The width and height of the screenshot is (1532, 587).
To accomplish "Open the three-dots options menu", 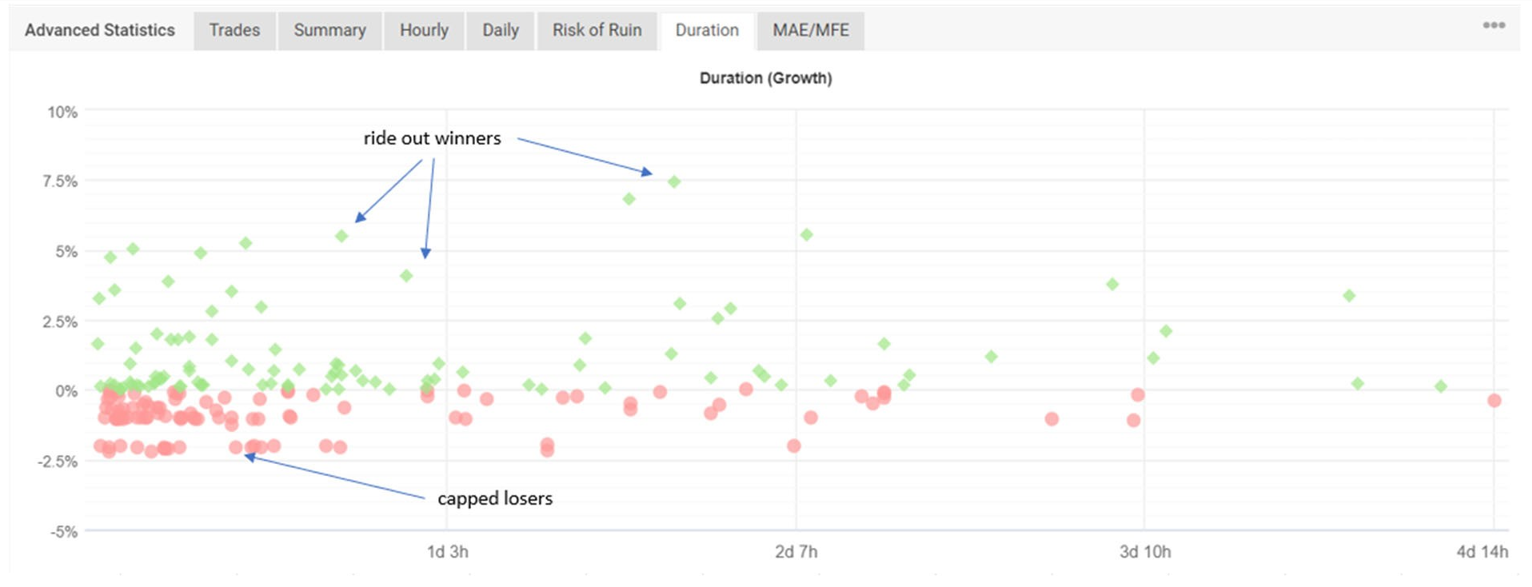I will point(1494,26).
